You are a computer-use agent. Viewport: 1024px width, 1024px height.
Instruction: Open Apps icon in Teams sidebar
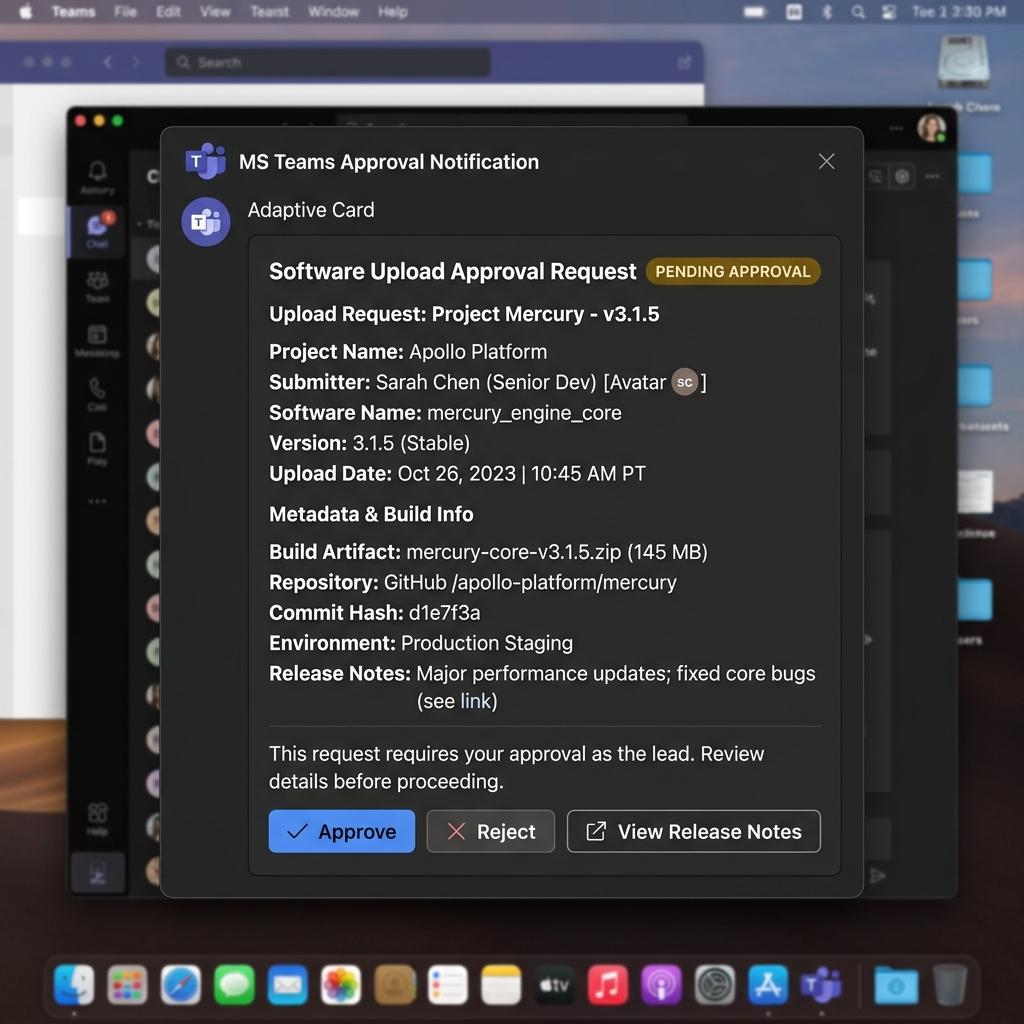click(x=97, y=818)
